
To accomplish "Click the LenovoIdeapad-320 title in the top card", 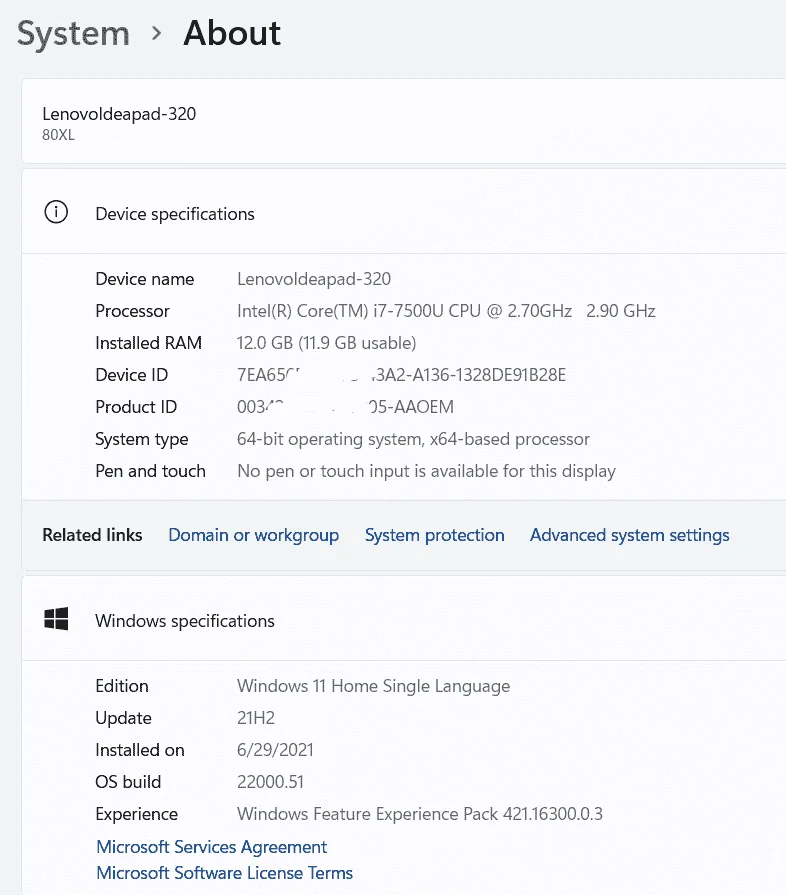I will [x=119, y=114].
